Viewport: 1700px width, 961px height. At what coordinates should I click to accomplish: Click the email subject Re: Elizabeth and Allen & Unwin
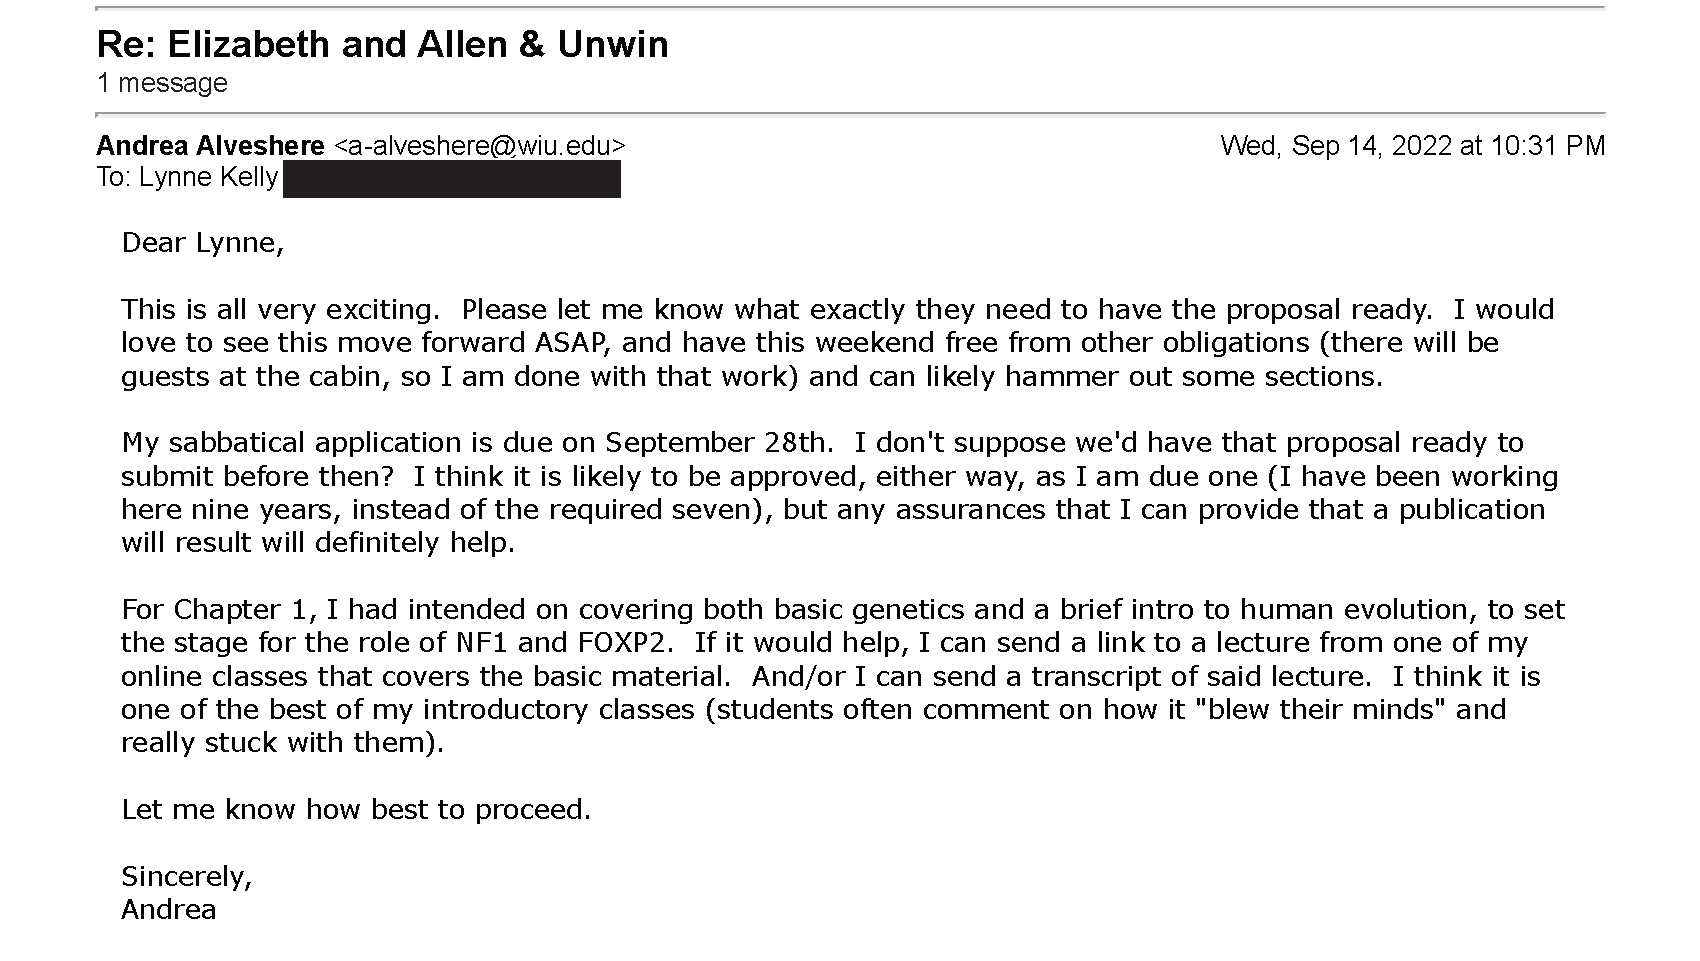pos(382,45)
